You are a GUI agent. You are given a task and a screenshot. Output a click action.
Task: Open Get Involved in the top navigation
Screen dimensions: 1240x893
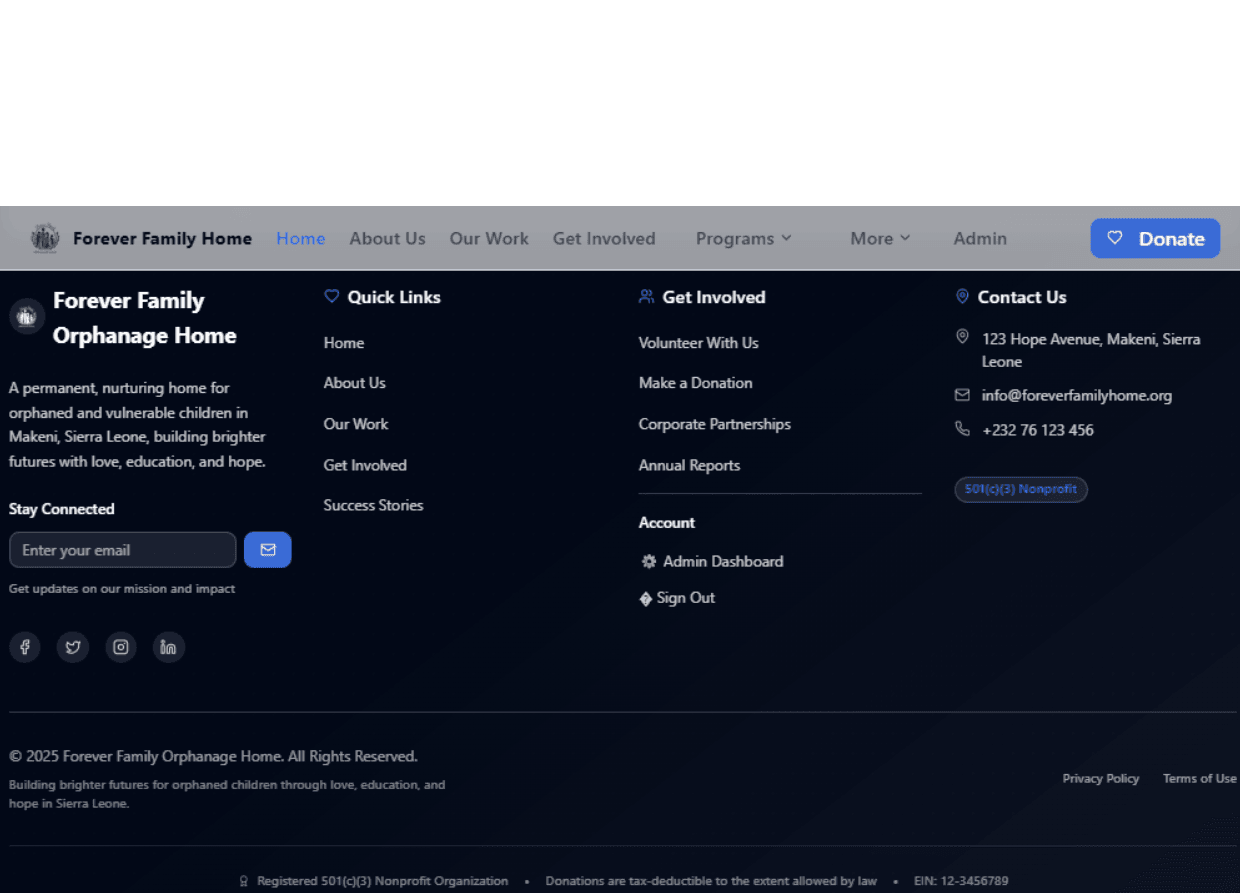pyautogui.click(x=604, y=238)
